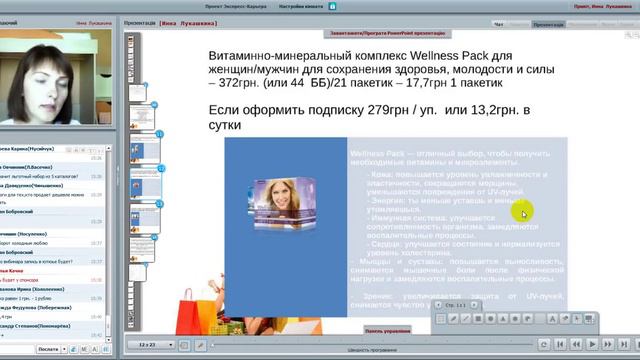Click the chat icon left of 'ME'

[73, 349]
